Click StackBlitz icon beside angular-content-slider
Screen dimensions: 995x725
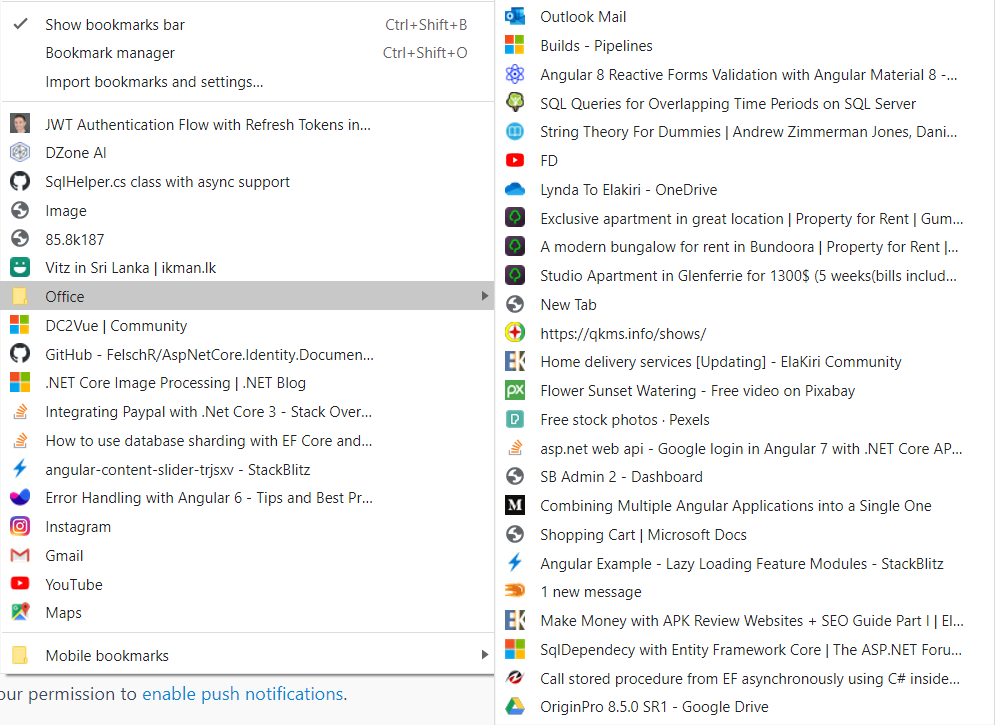pos(20,469)
